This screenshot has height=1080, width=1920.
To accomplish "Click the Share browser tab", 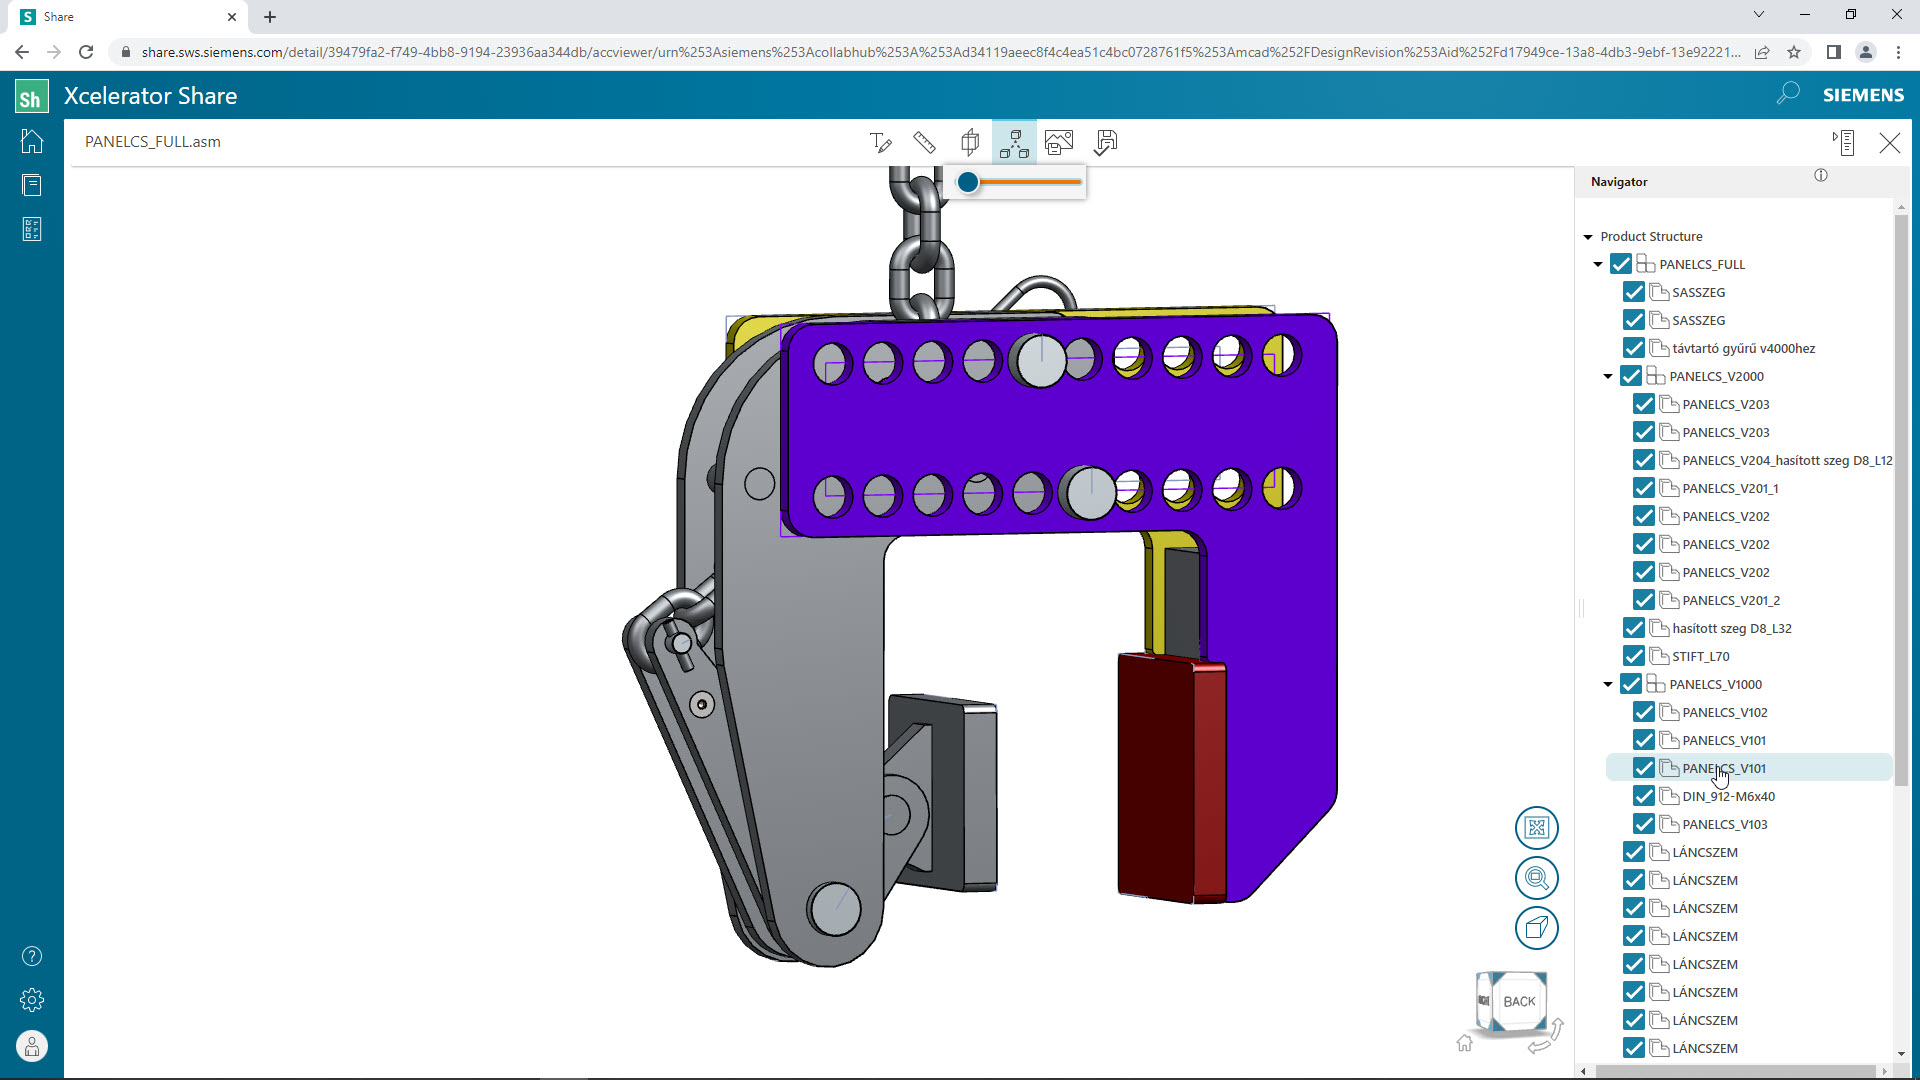I will coord(130,17).
